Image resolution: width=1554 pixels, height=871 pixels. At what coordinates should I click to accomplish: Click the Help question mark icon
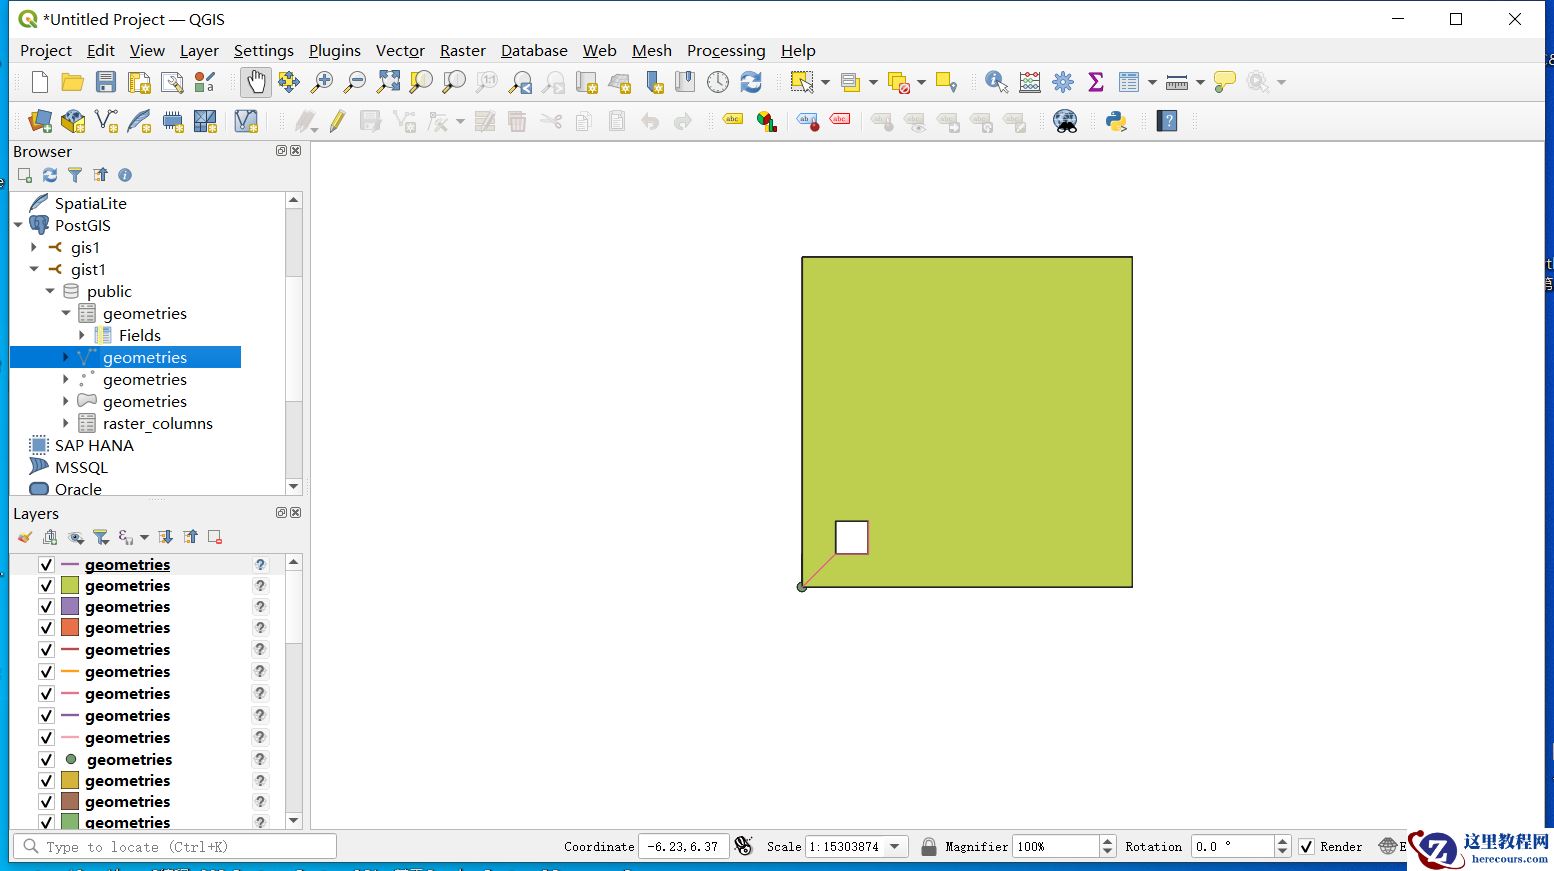1167,121
